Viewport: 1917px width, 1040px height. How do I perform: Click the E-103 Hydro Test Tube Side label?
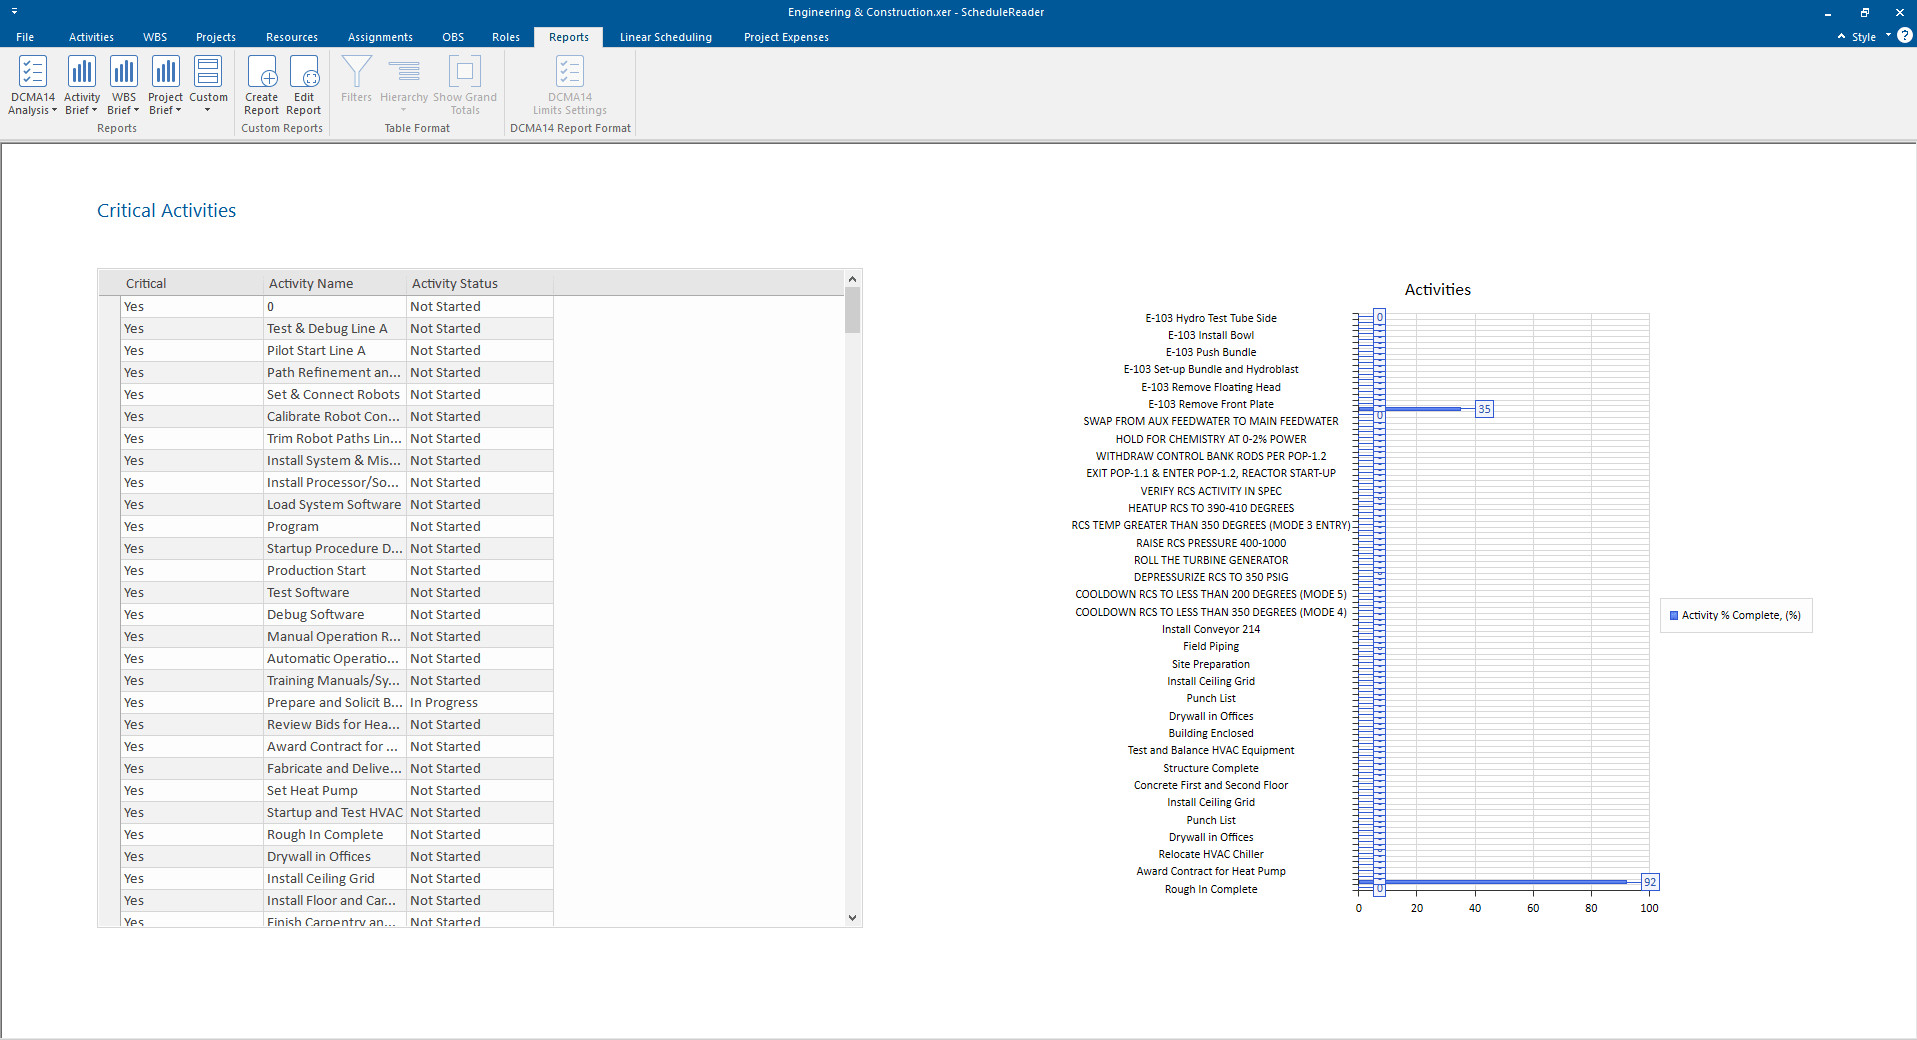point(1210,318)
